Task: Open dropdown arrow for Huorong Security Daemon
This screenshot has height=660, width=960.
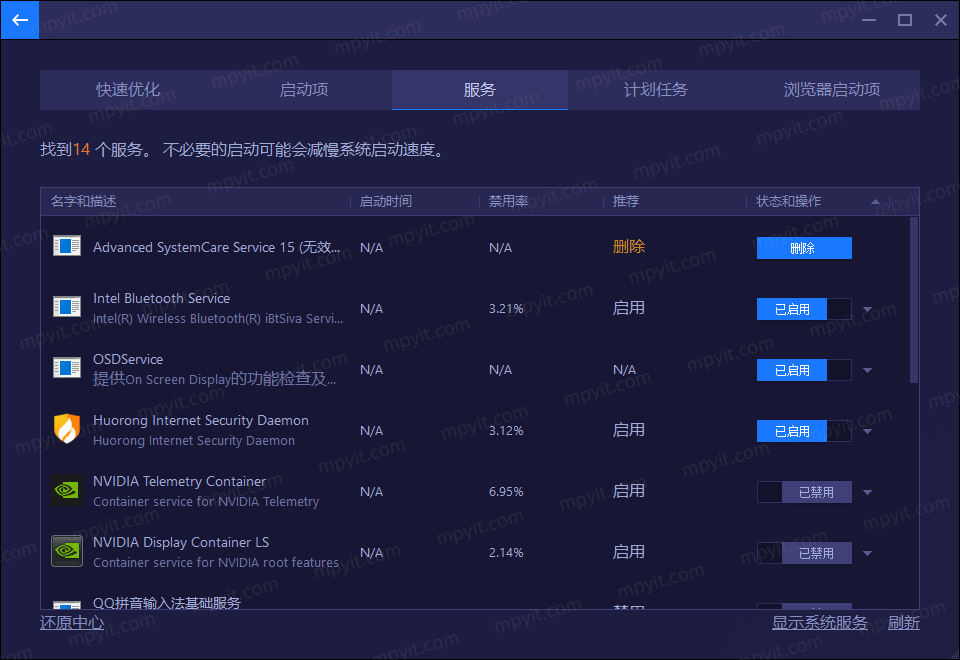Action: [868, 431]
